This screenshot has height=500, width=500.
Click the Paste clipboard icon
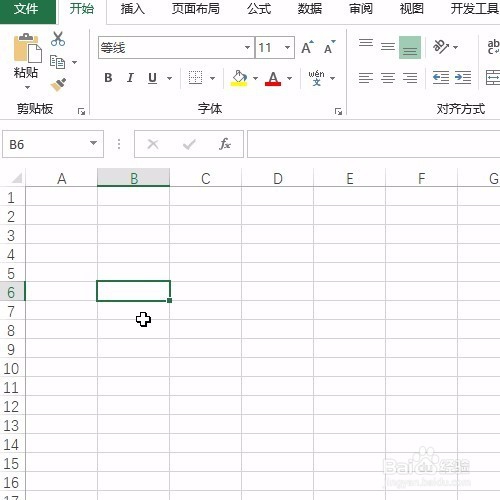[x=27, y=48]
